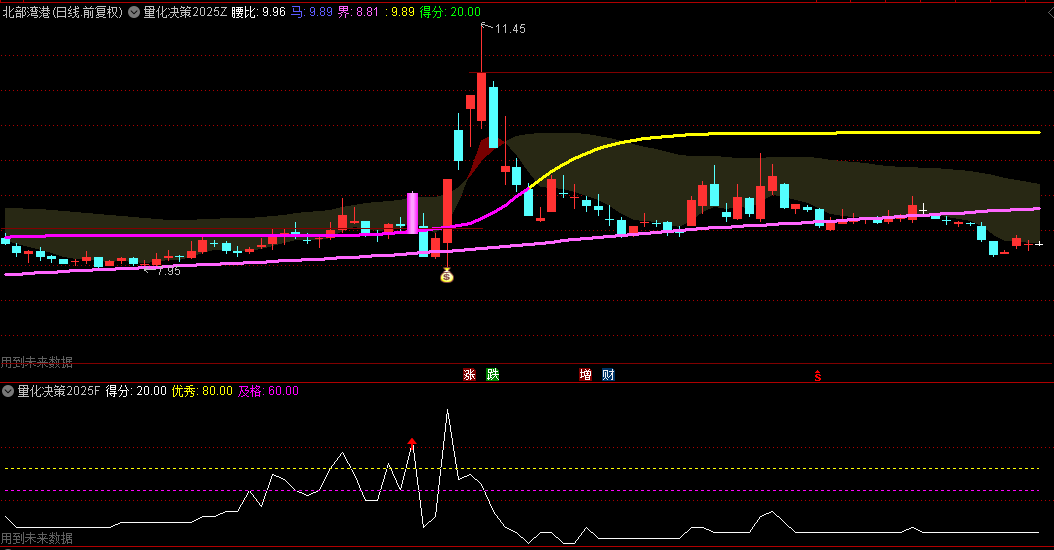Image resolution: width=1054 pixels, height=550 pixels.
Task: Click the red S marker icon
Action: tap(817, 376)
